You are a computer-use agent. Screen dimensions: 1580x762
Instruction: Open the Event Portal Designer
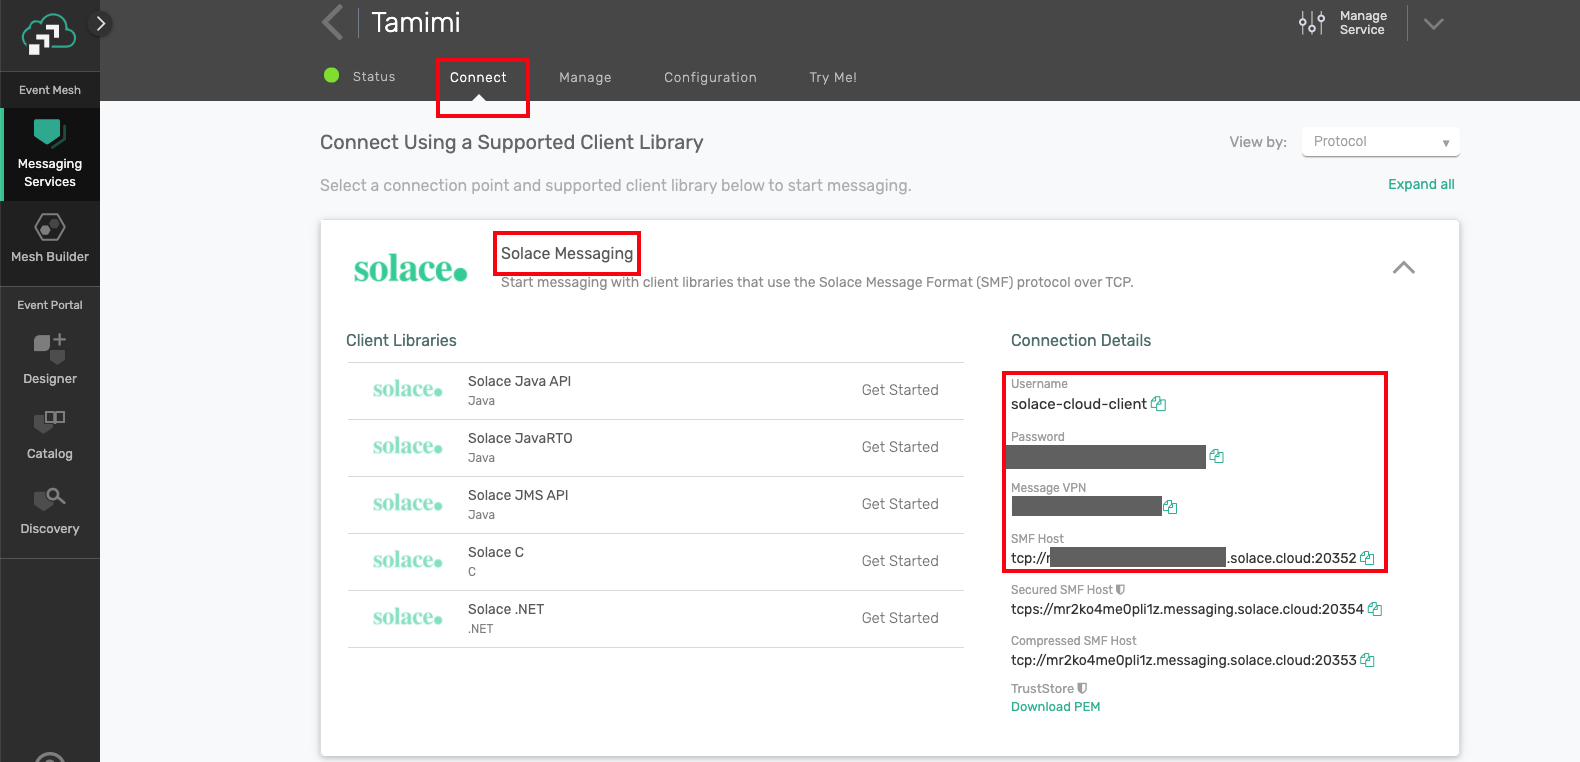50,360
